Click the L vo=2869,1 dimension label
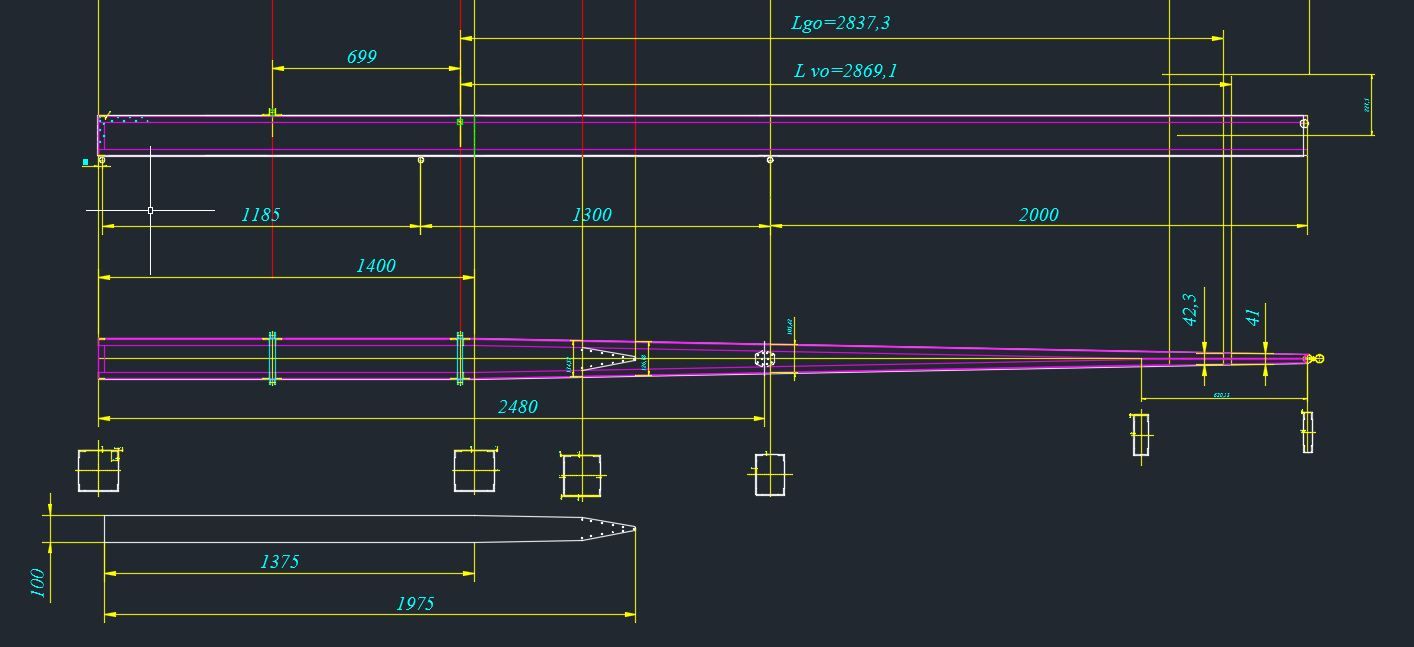 pyautogui.click(x=845, y=71)
